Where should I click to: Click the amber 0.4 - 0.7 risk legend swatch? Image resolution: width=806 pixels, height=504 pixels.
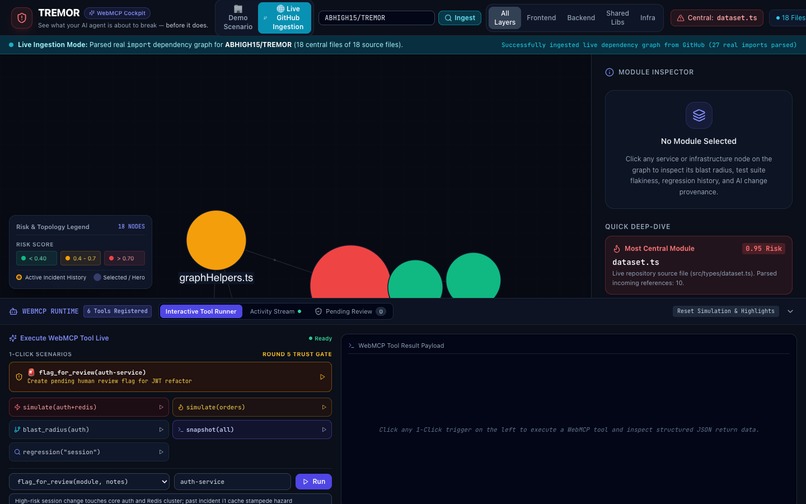[x=80, y=258]
